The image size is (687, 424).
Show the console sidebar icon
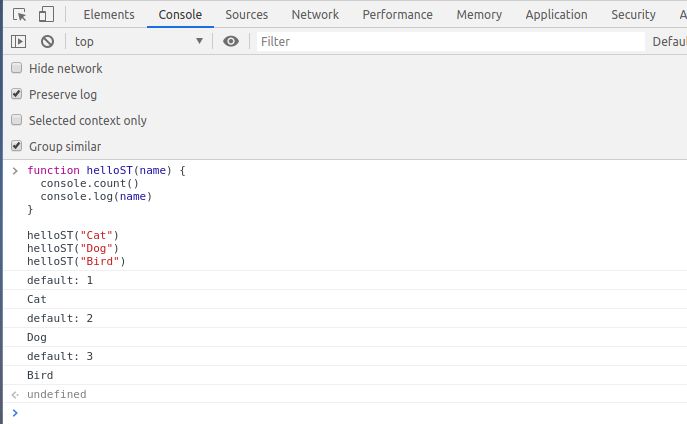coord(19,41)
